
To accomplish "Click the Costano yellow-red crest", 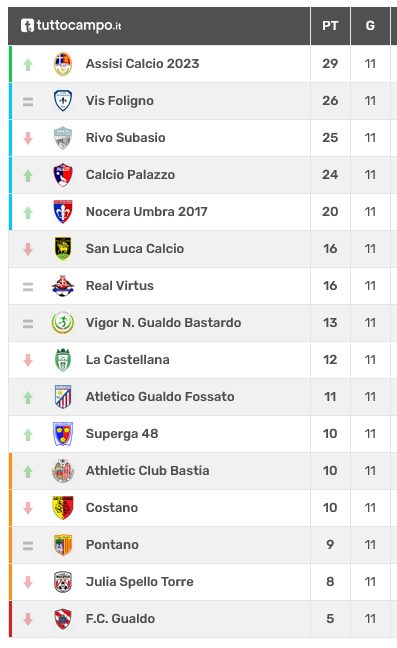I will (63, 508).
